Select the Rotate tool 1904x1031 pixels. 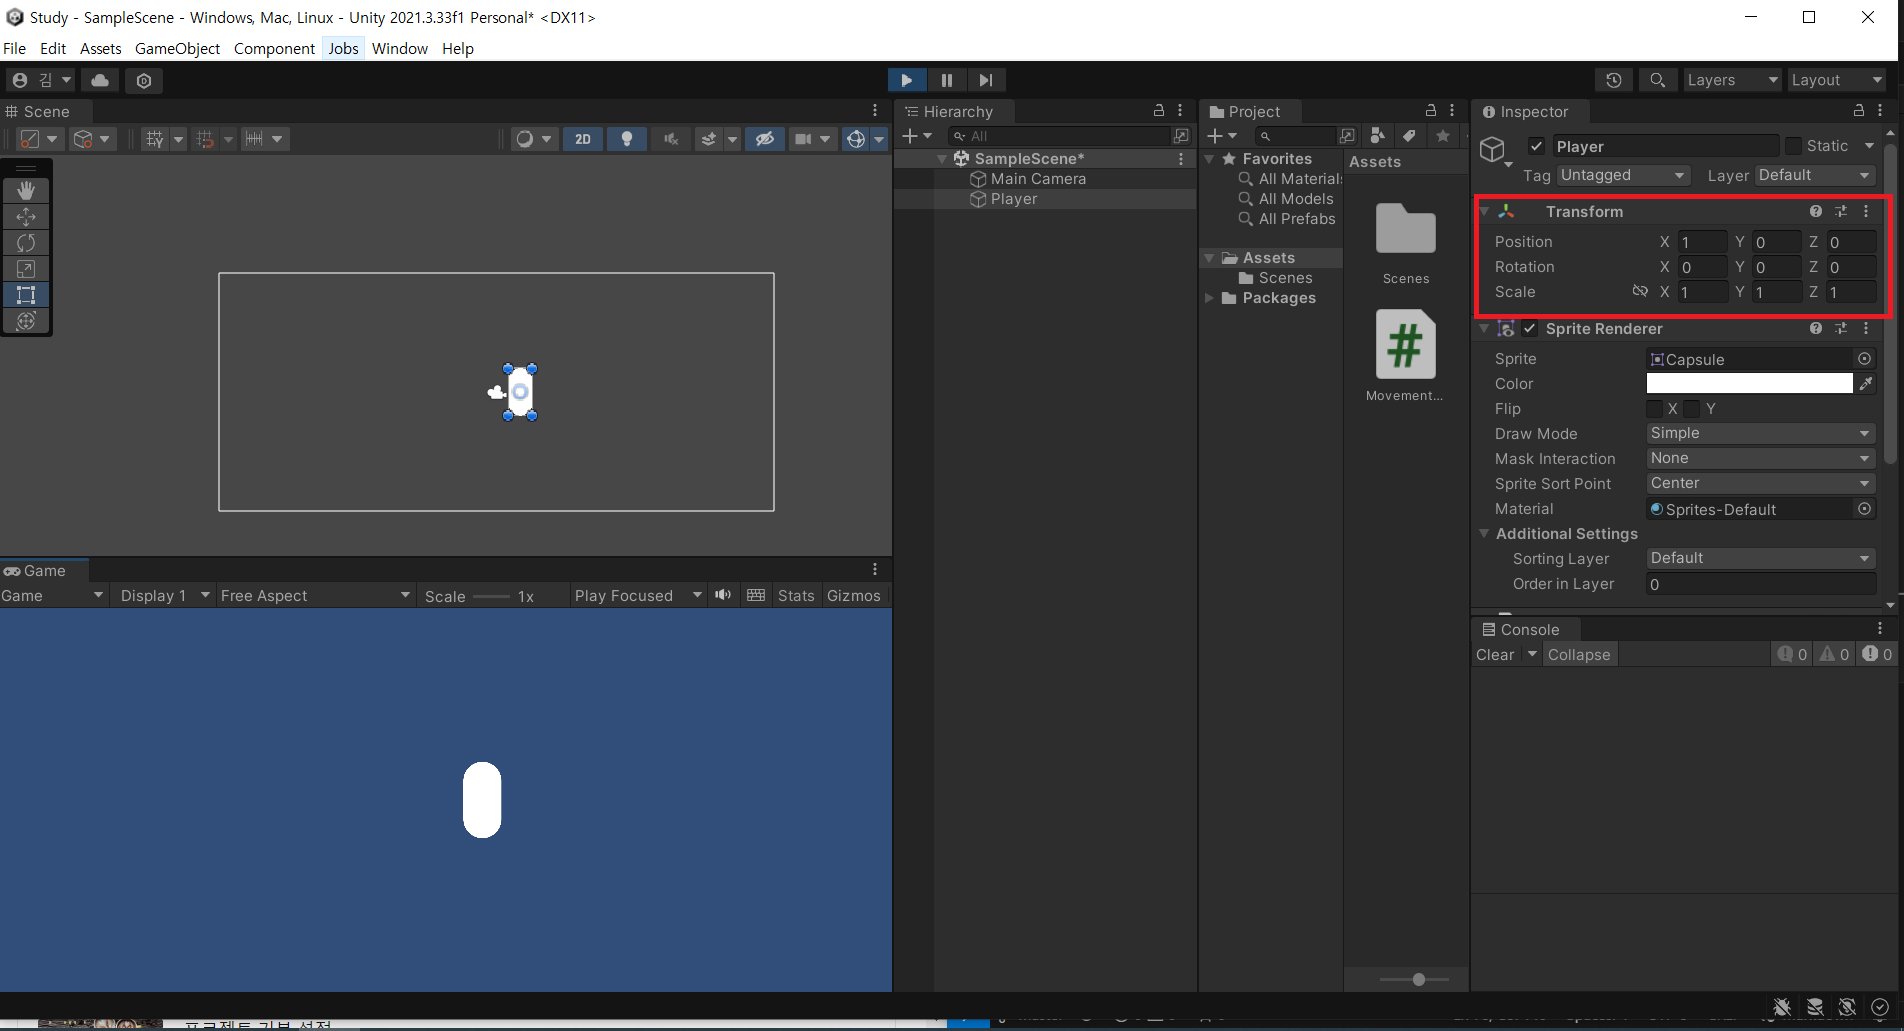(26, 242)
